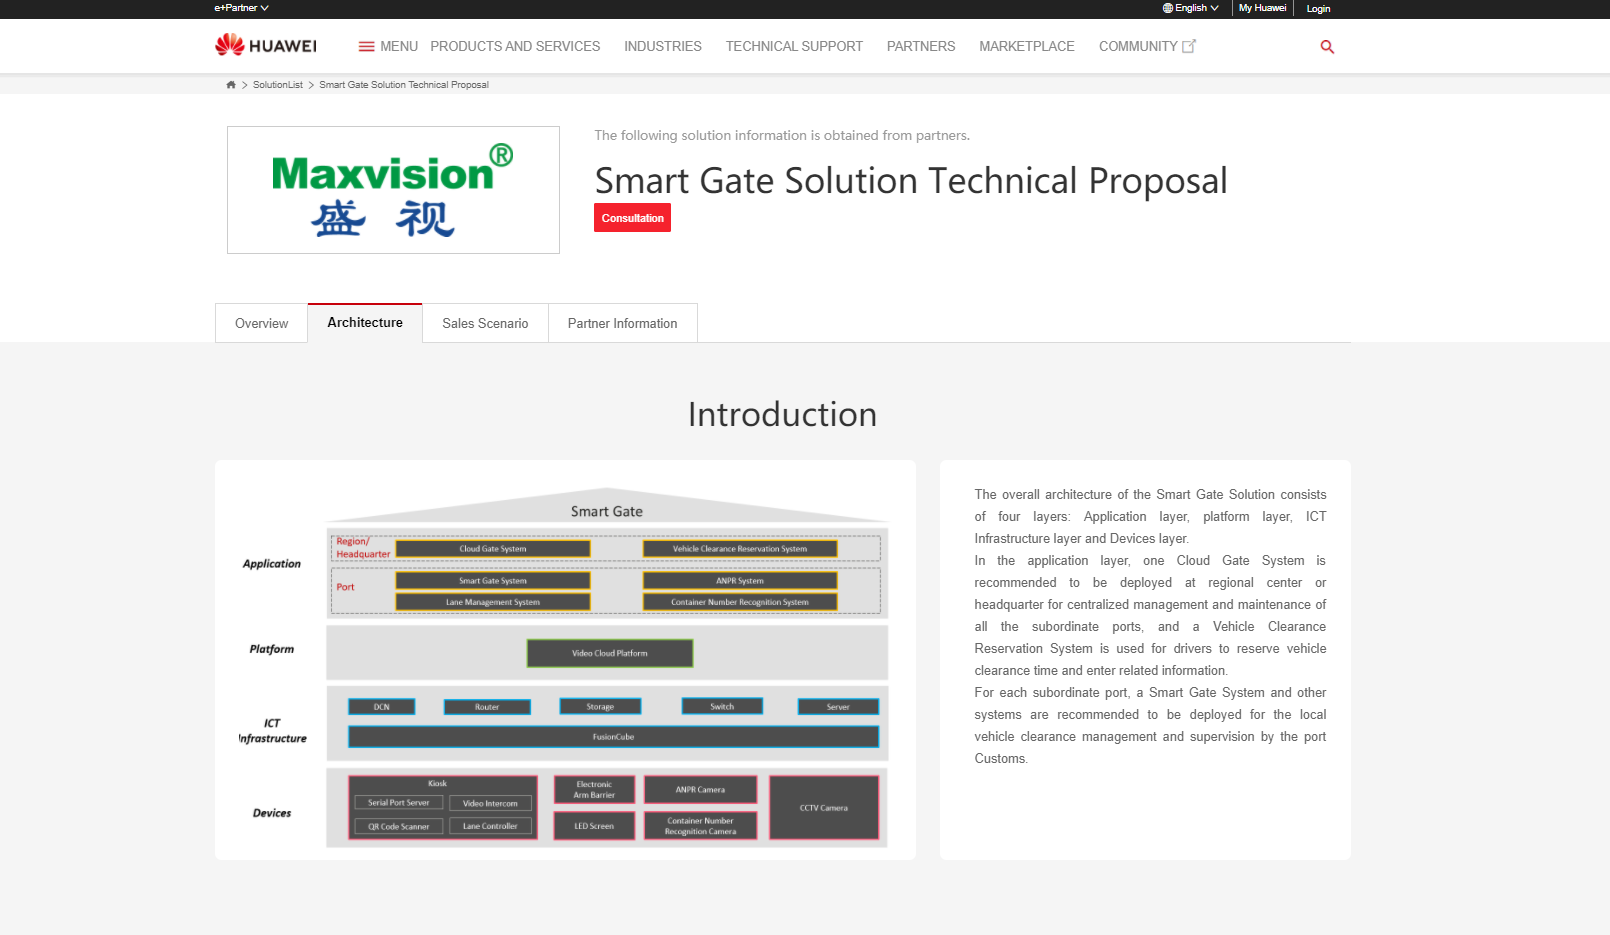Open the hamburger MENU icon
Viewport: 1610px width, 935px height.
(366, 47)
